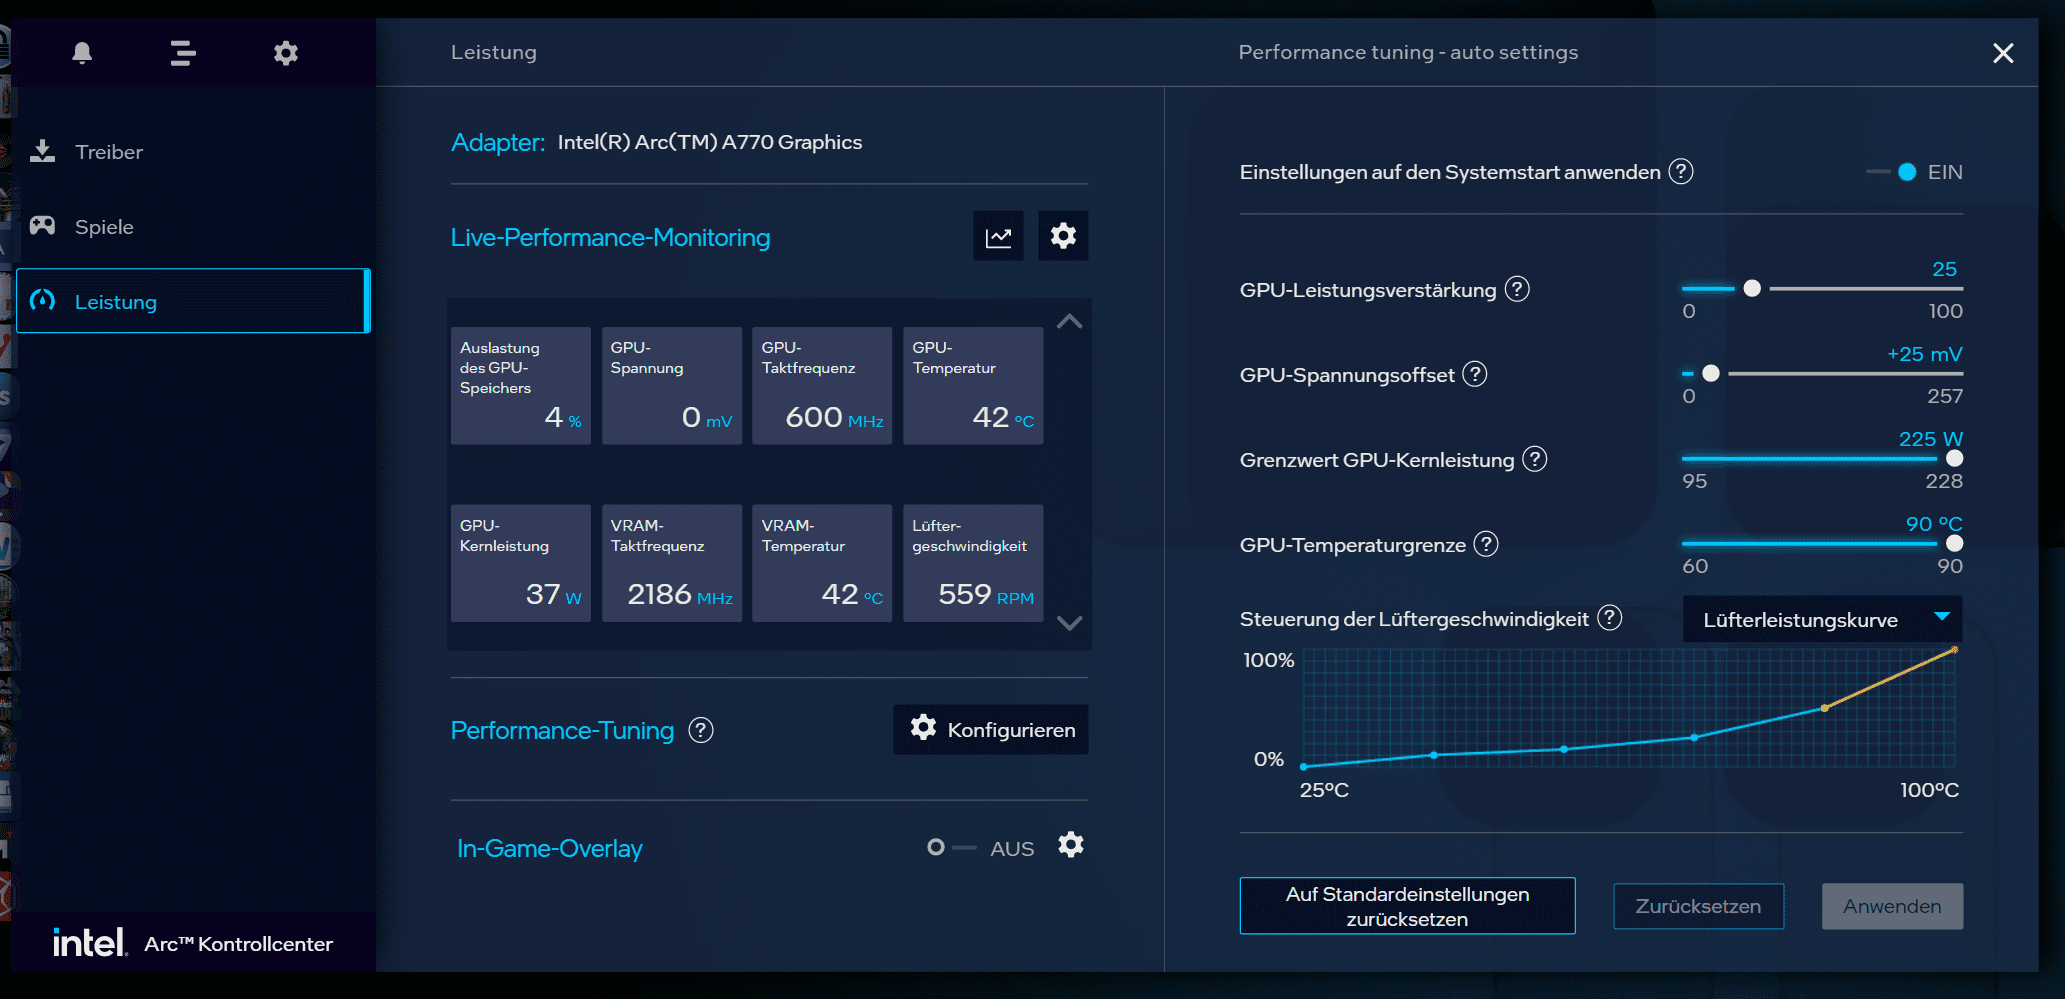This screenshot has height=999, width=2065.
Task: Select the VRAM-Temperatur monitoring tile
Action: coord(822,563)
